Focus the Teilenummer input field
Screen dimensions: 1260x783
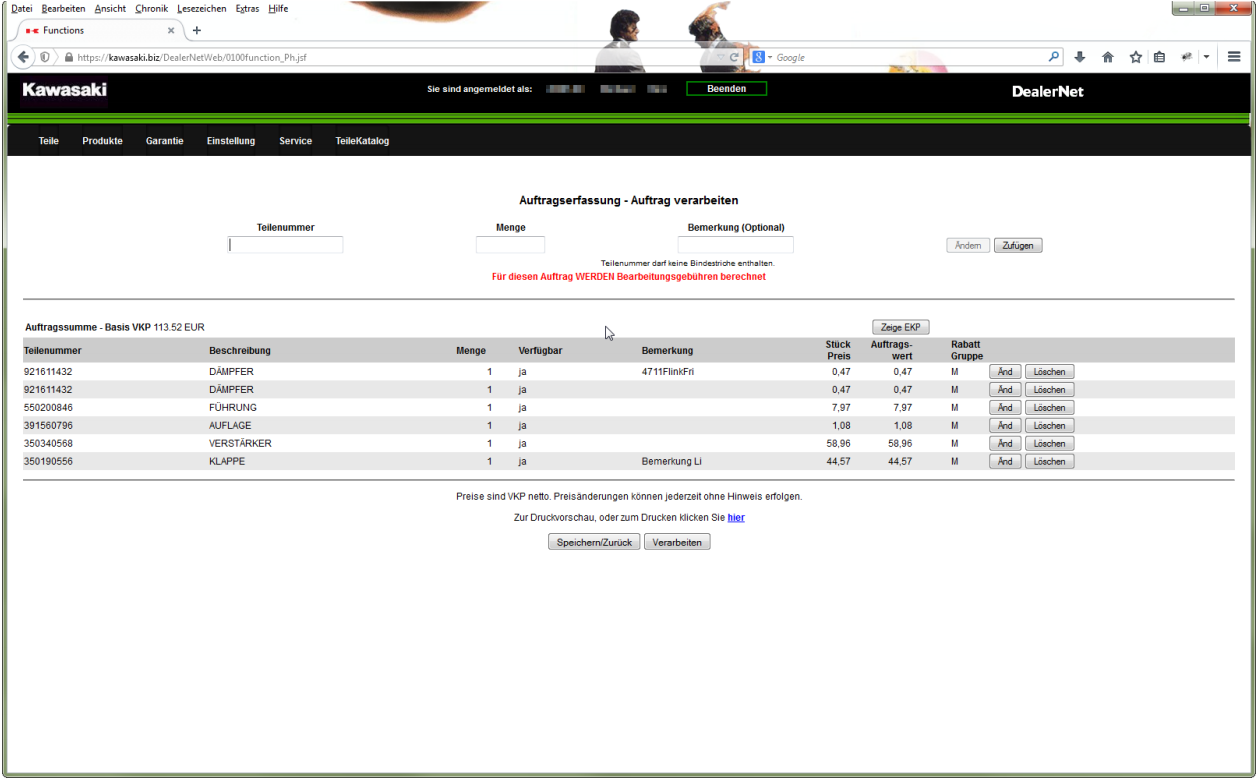[285, 244]
